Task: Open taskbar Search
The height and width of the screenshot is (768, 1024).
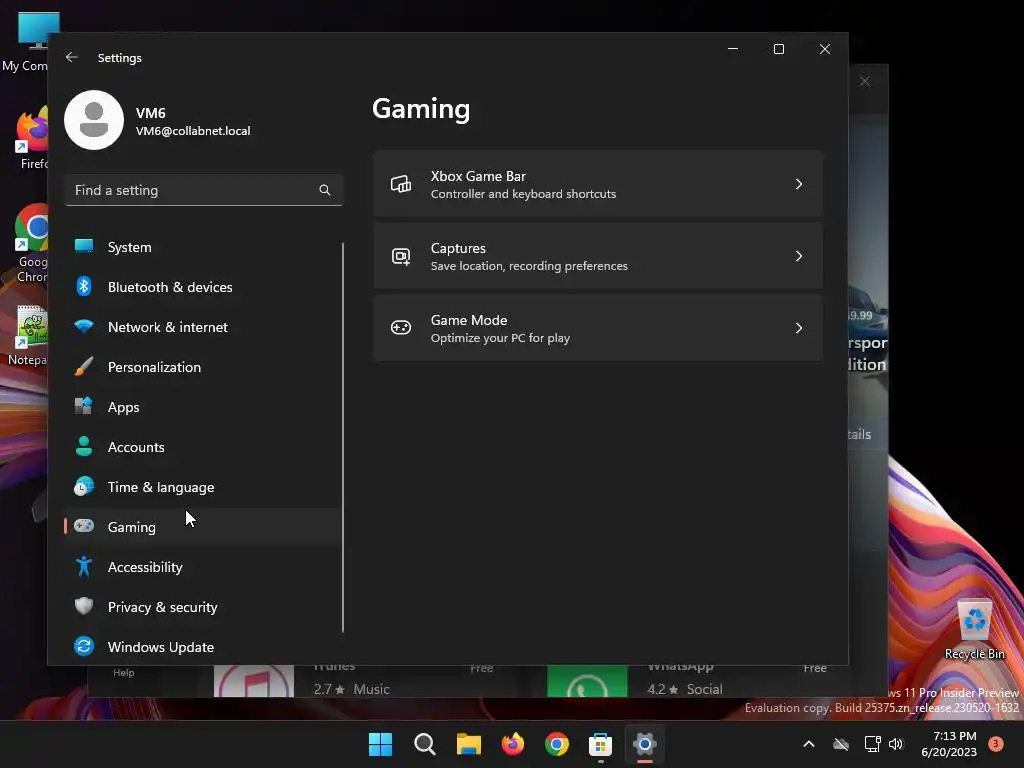Action: tap(424, 744)
